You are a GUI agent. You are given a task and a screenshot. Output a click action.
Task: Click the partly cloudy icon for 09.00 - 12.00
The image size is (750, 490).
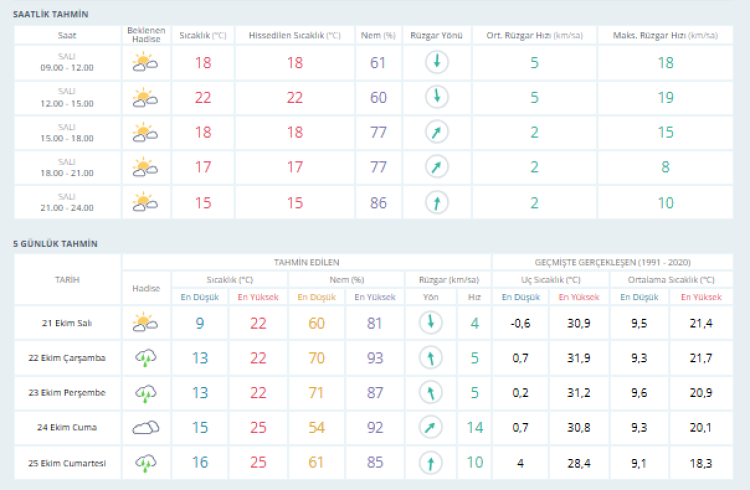(x=146, y=62)
